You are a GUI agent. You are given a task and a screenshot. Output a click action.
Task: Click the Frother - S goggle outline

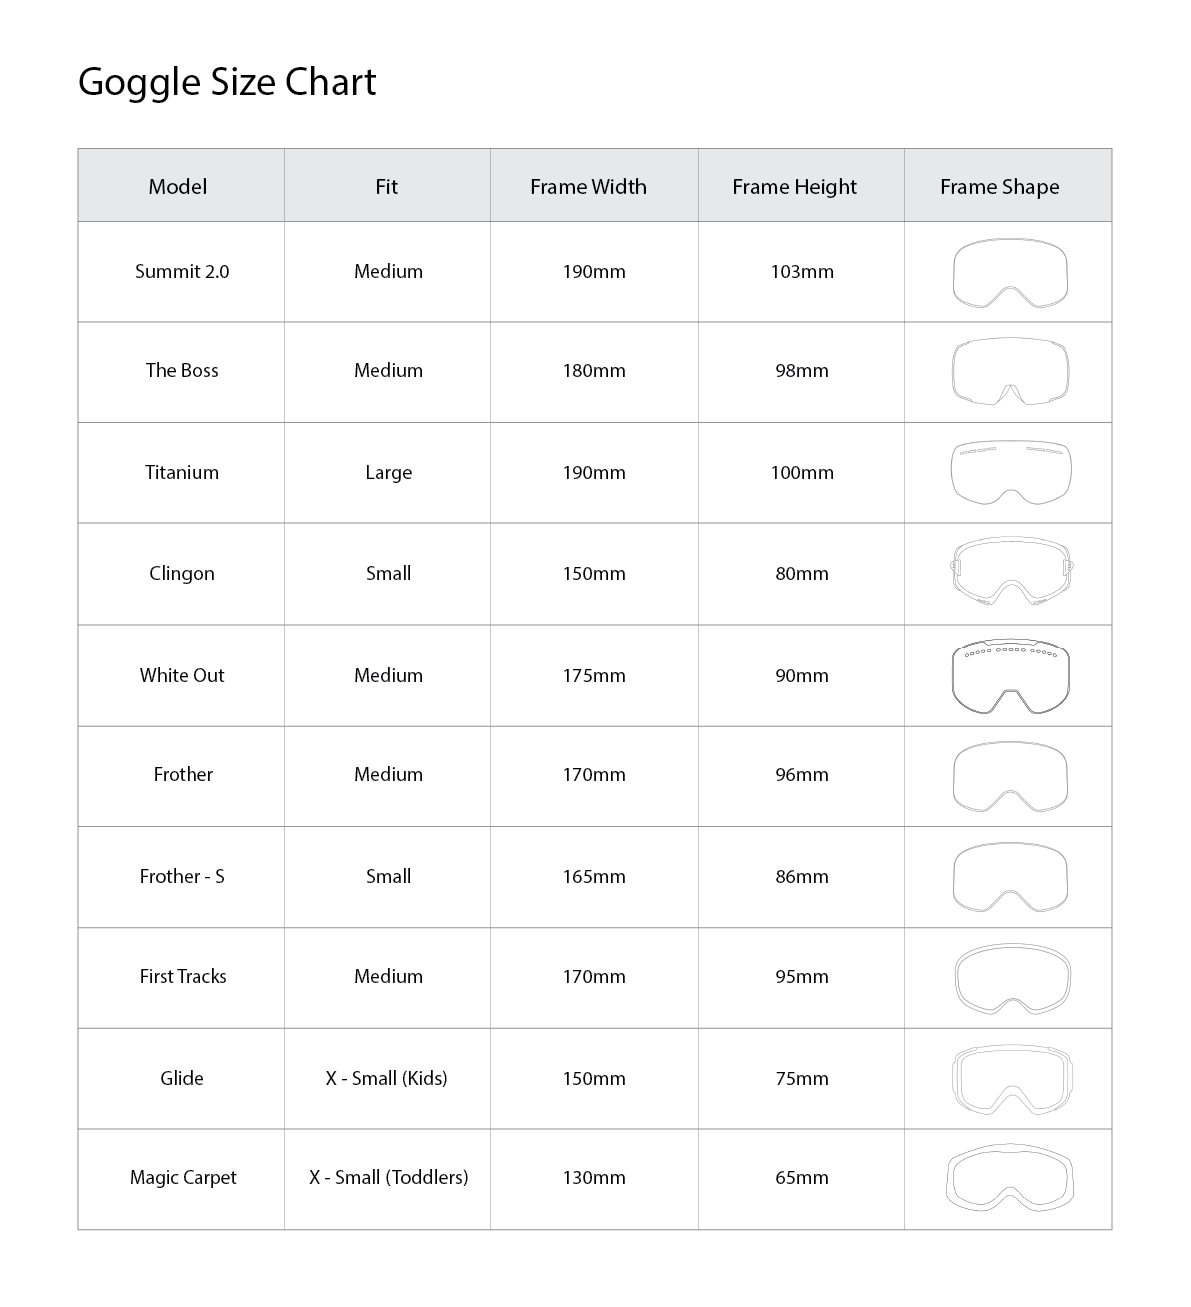pos(1010,877)
